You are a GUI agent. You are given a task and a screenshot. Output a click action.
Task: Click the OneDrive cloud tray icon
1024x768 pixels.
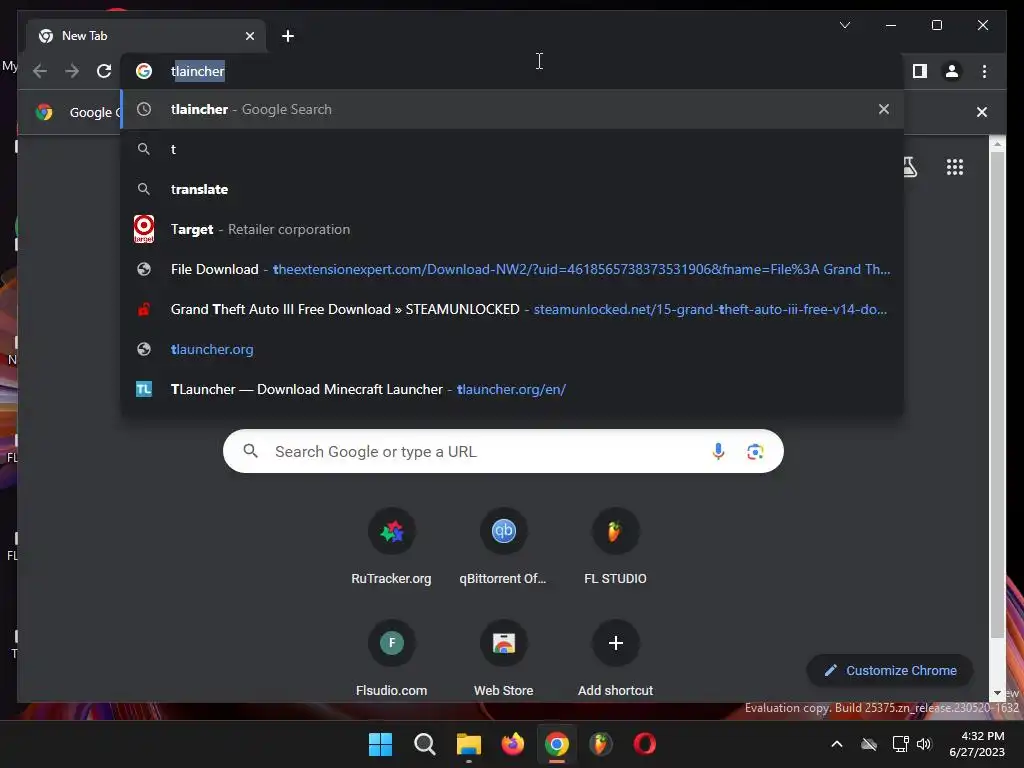click(869, 744)
